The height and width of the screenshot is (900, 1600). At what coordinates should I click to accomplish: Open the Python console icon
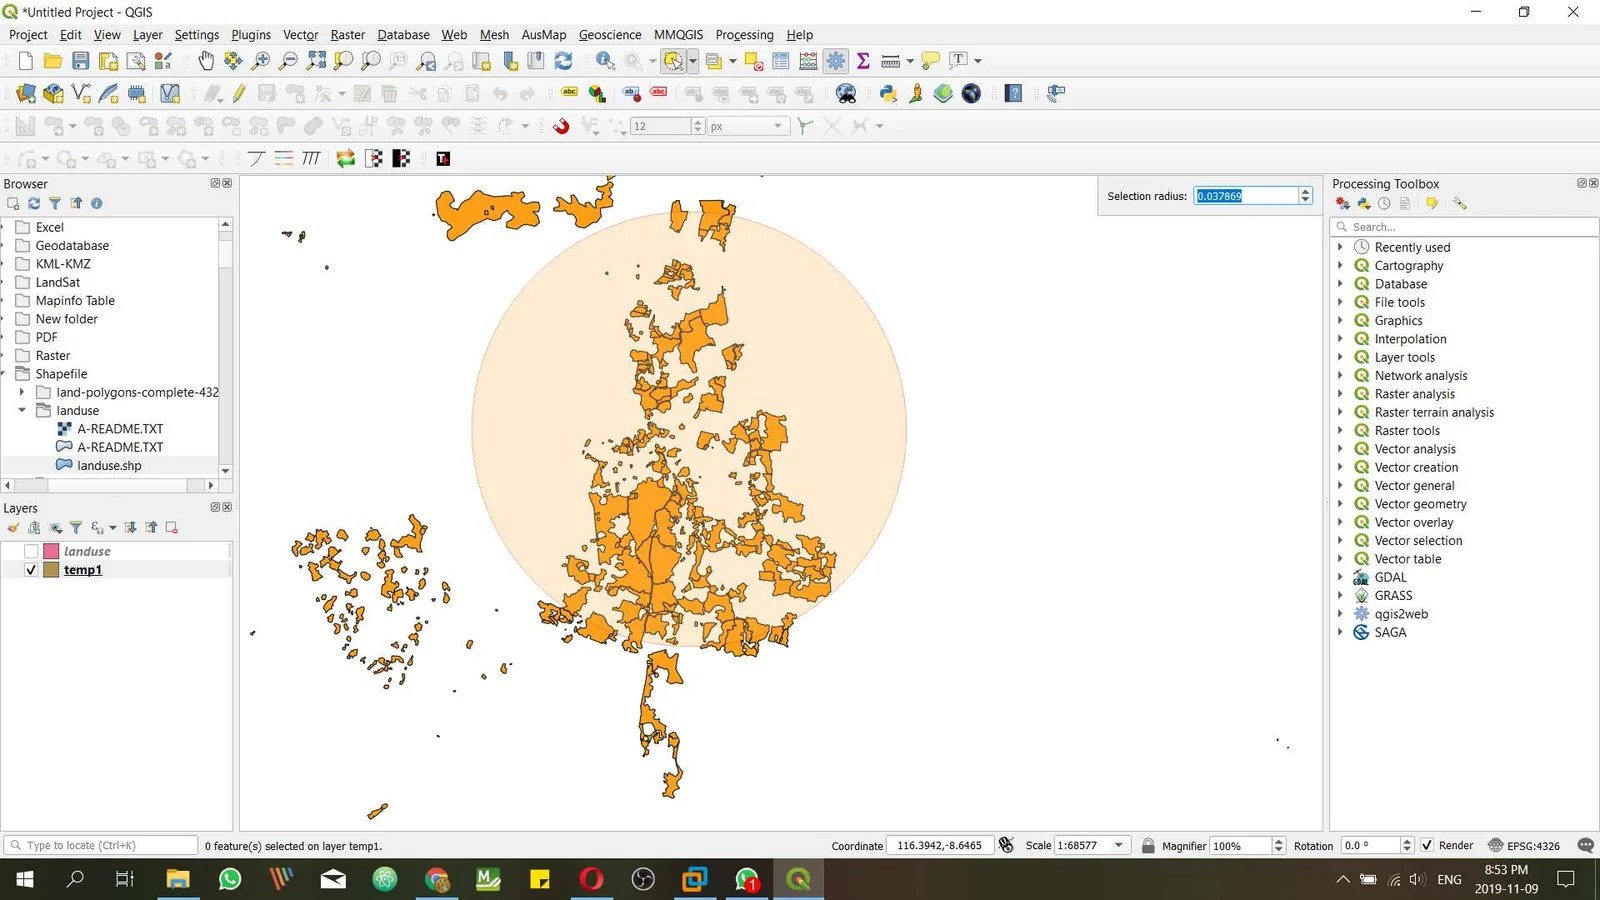click(888, 94)
